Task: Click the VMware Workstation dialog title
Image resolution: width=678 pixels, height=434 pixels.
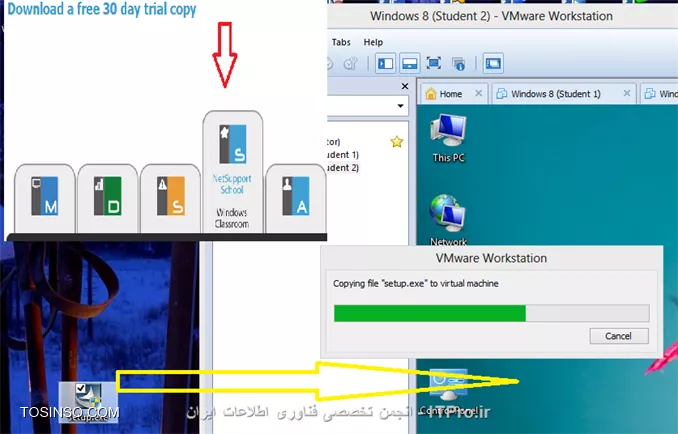Action: [x=491, y=258]
